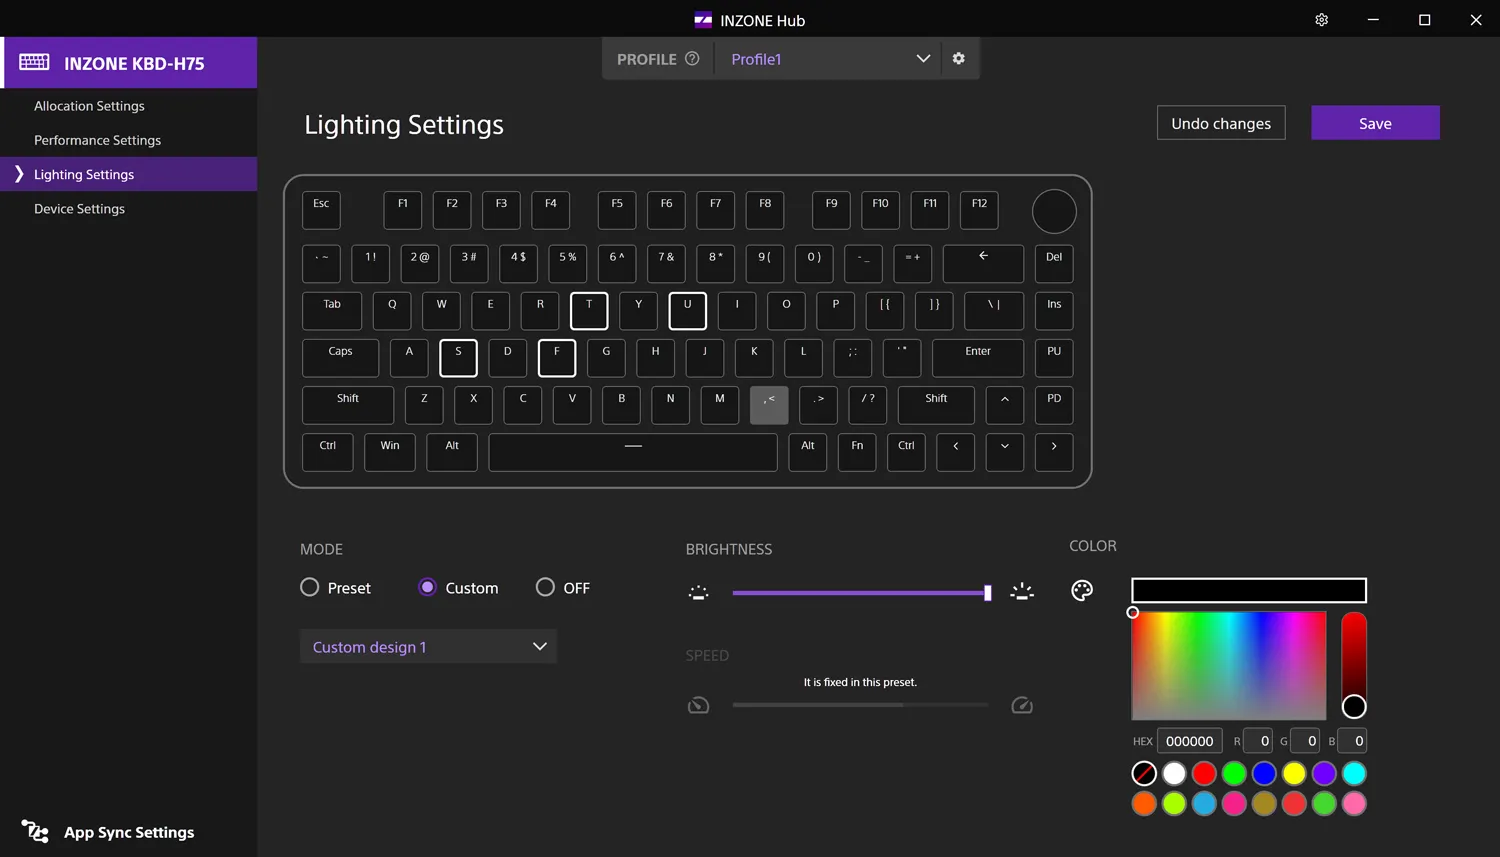The height and width of the screenshot is (857, 1500).
Task: Click the maximum brightness icon
Action: click(1022, 592)
